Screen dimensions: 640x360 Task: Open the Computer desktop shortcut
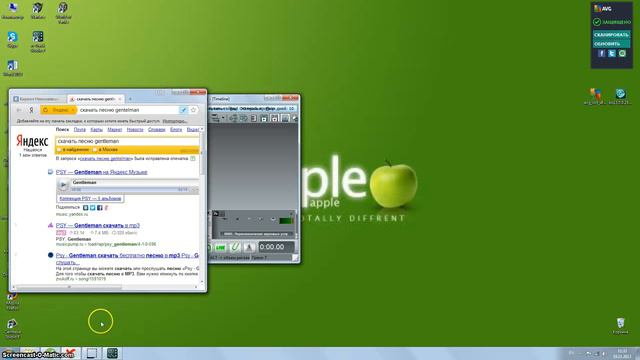[12, 11]
